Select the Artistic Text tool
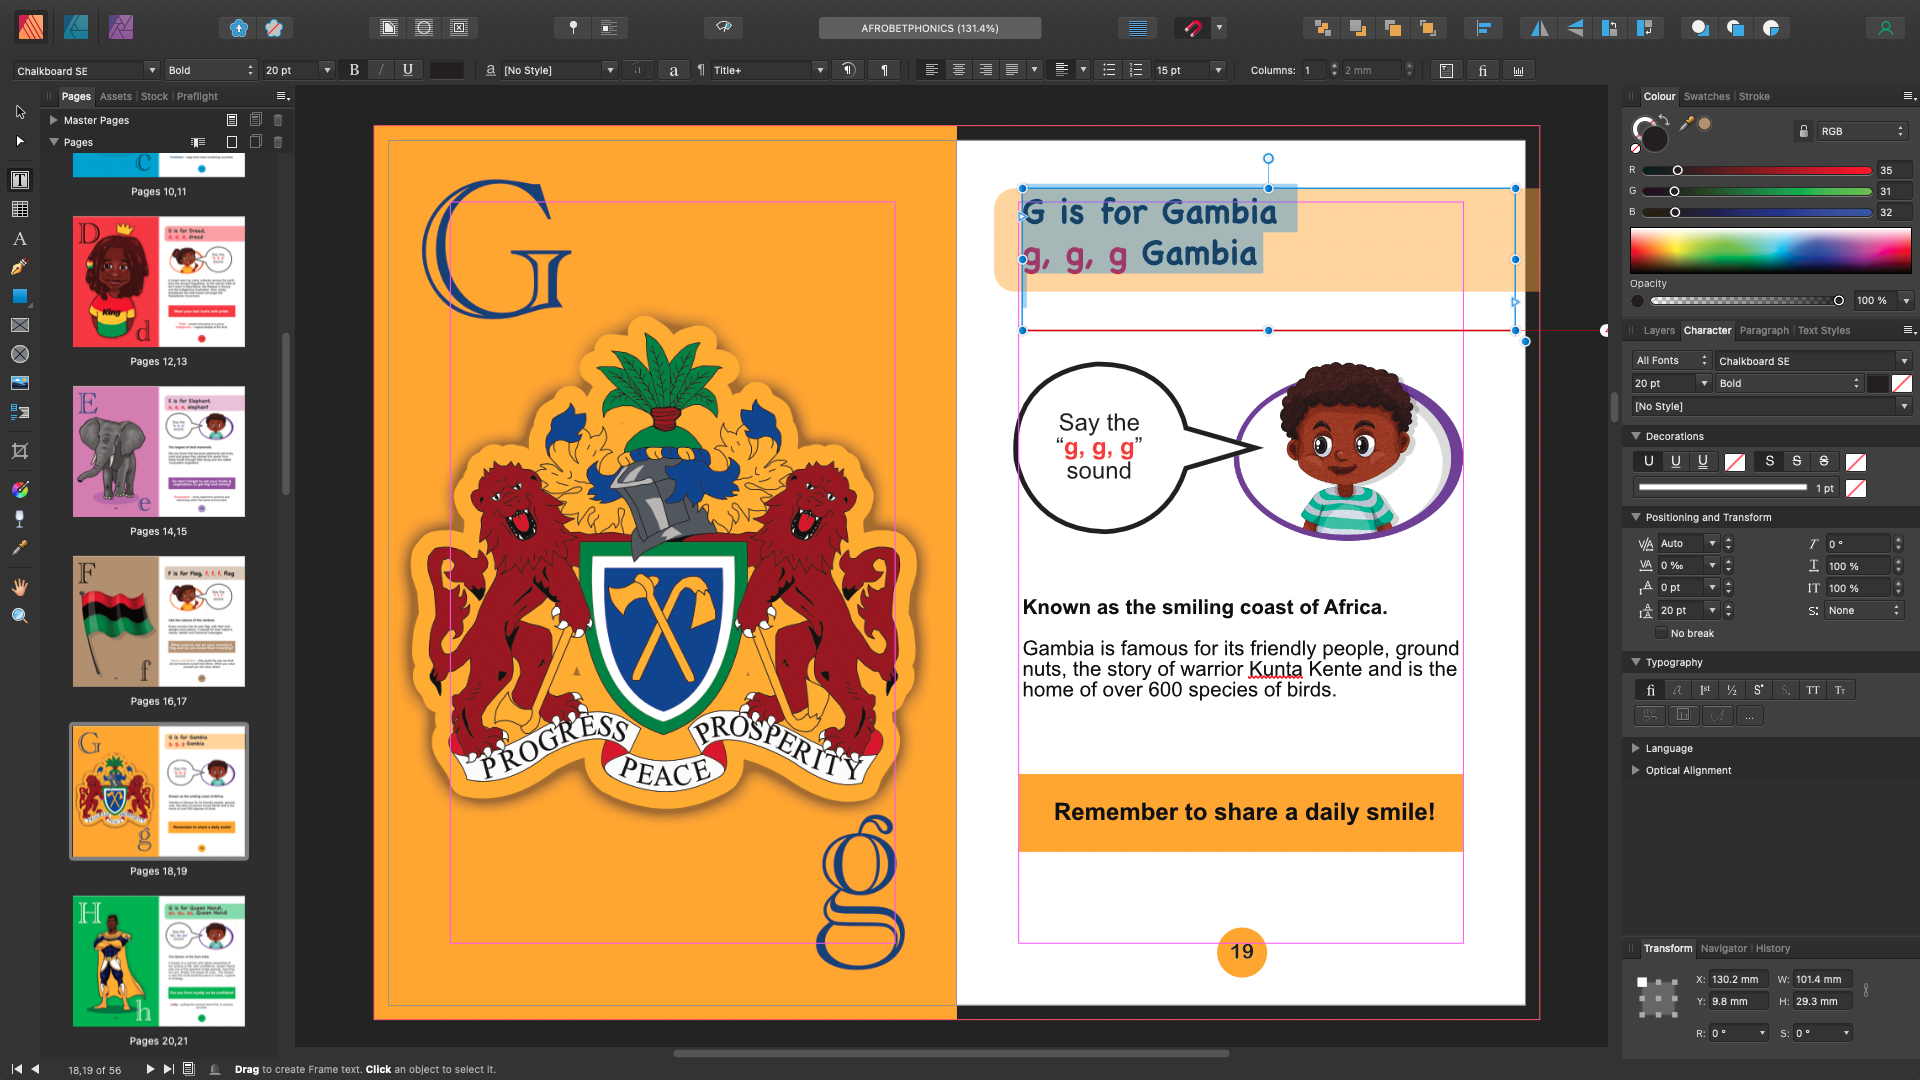1920x1080 pixels. (20, 239)
